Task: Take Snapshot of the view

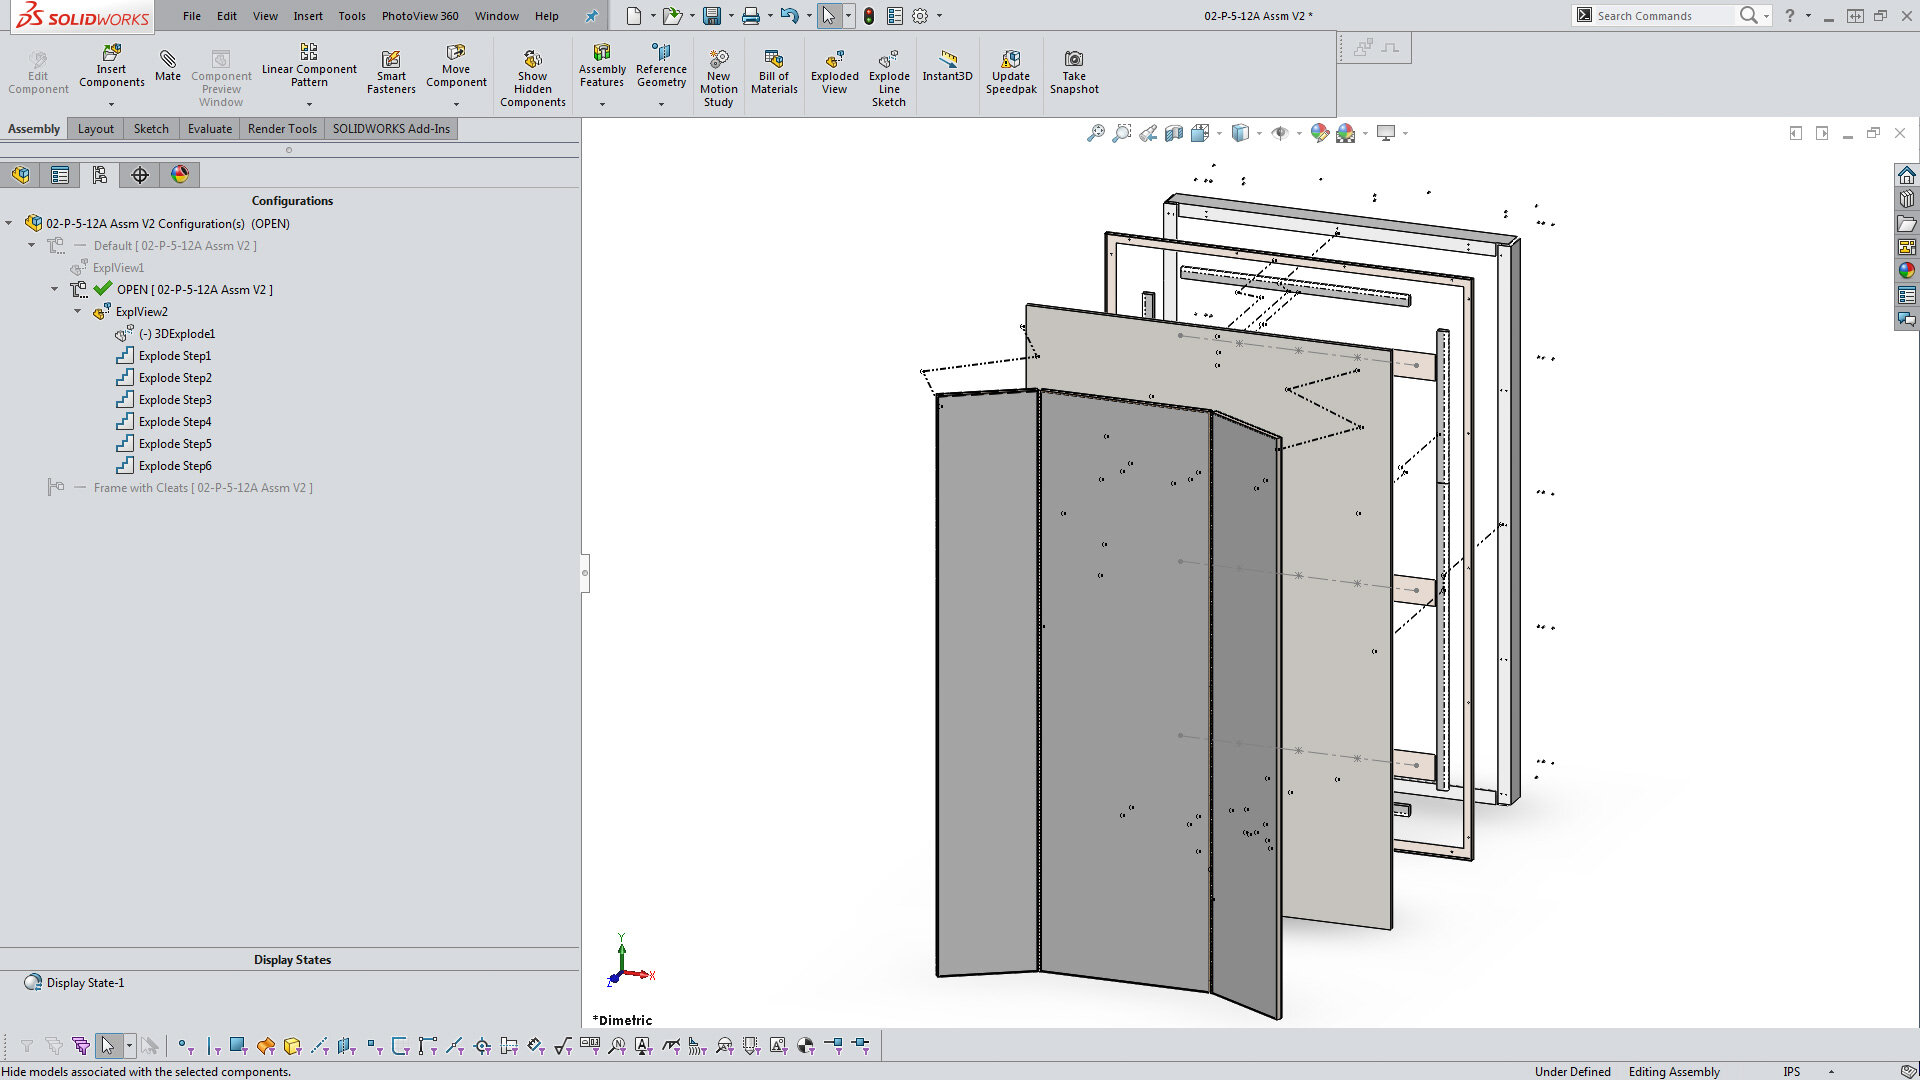Action: coord(1074,72)
